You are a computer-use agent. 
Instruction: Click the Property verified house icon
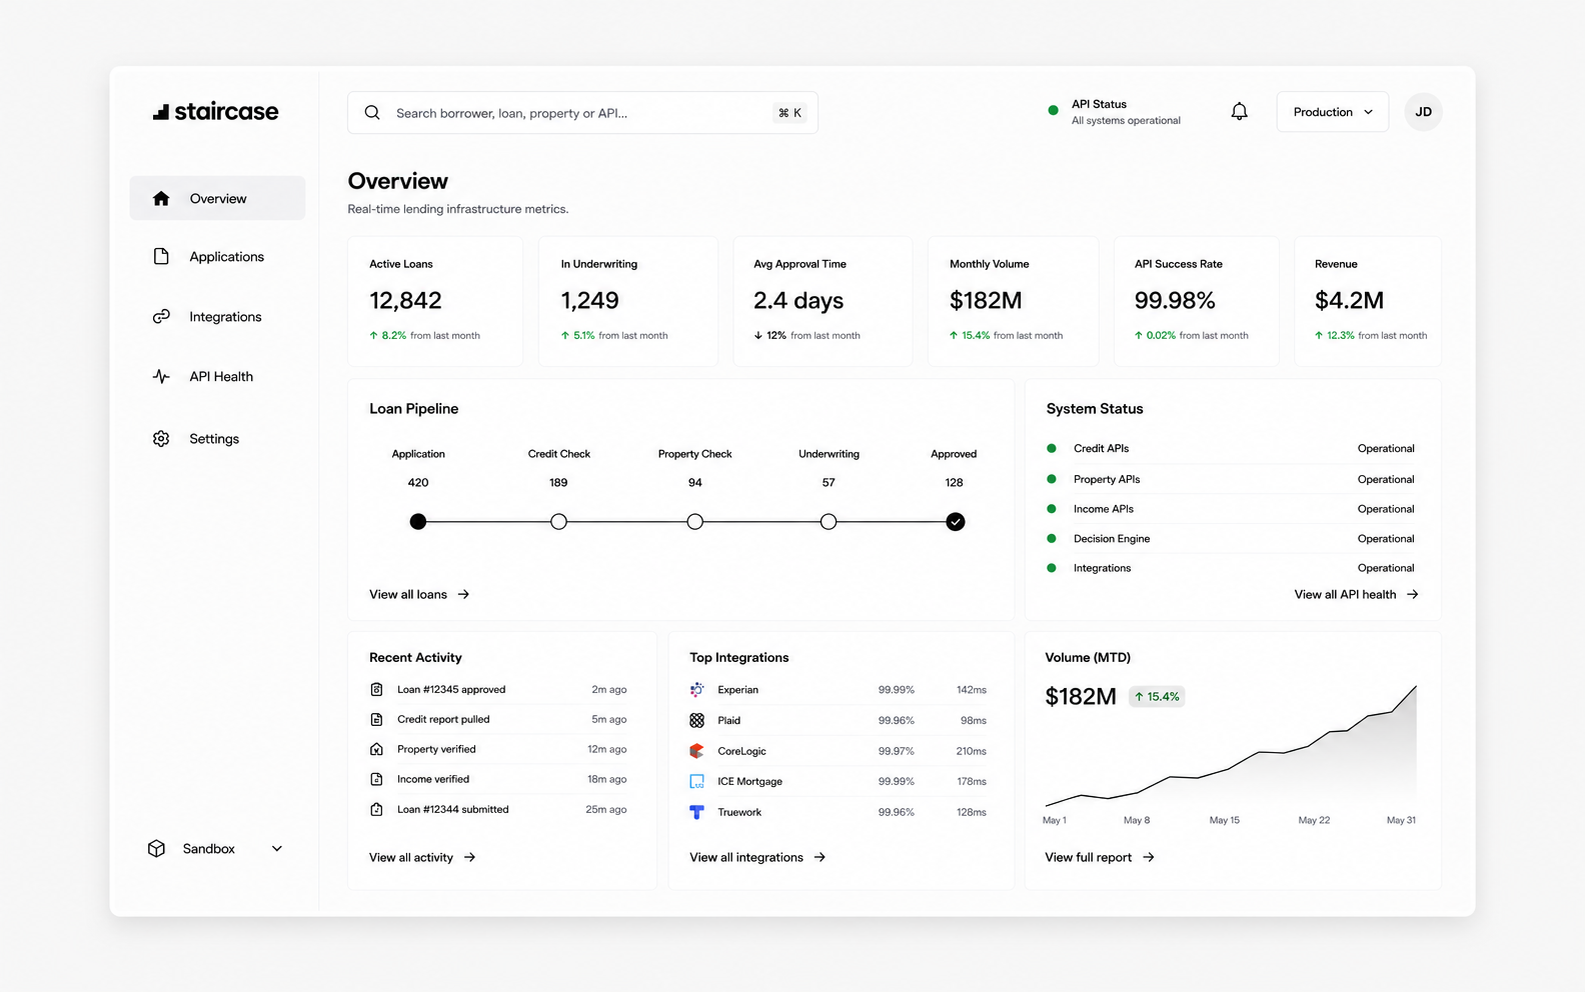pos(377,749)
